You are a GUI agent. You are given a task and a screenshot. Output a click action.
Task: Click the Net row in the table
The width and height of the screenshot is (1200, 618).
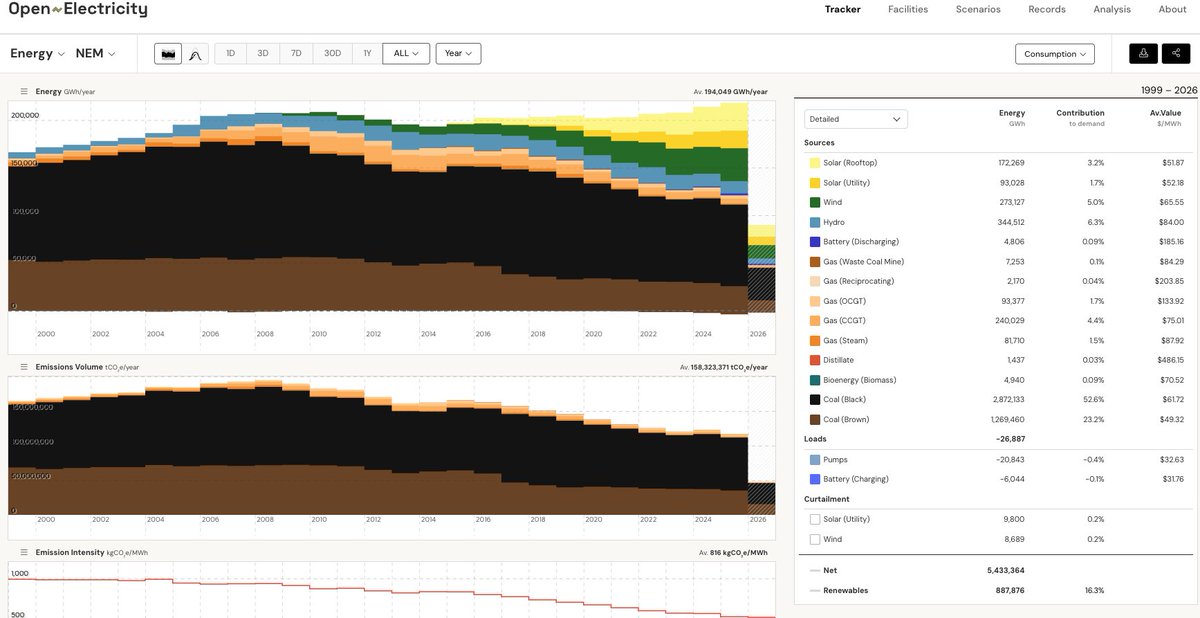pos(996,570)
